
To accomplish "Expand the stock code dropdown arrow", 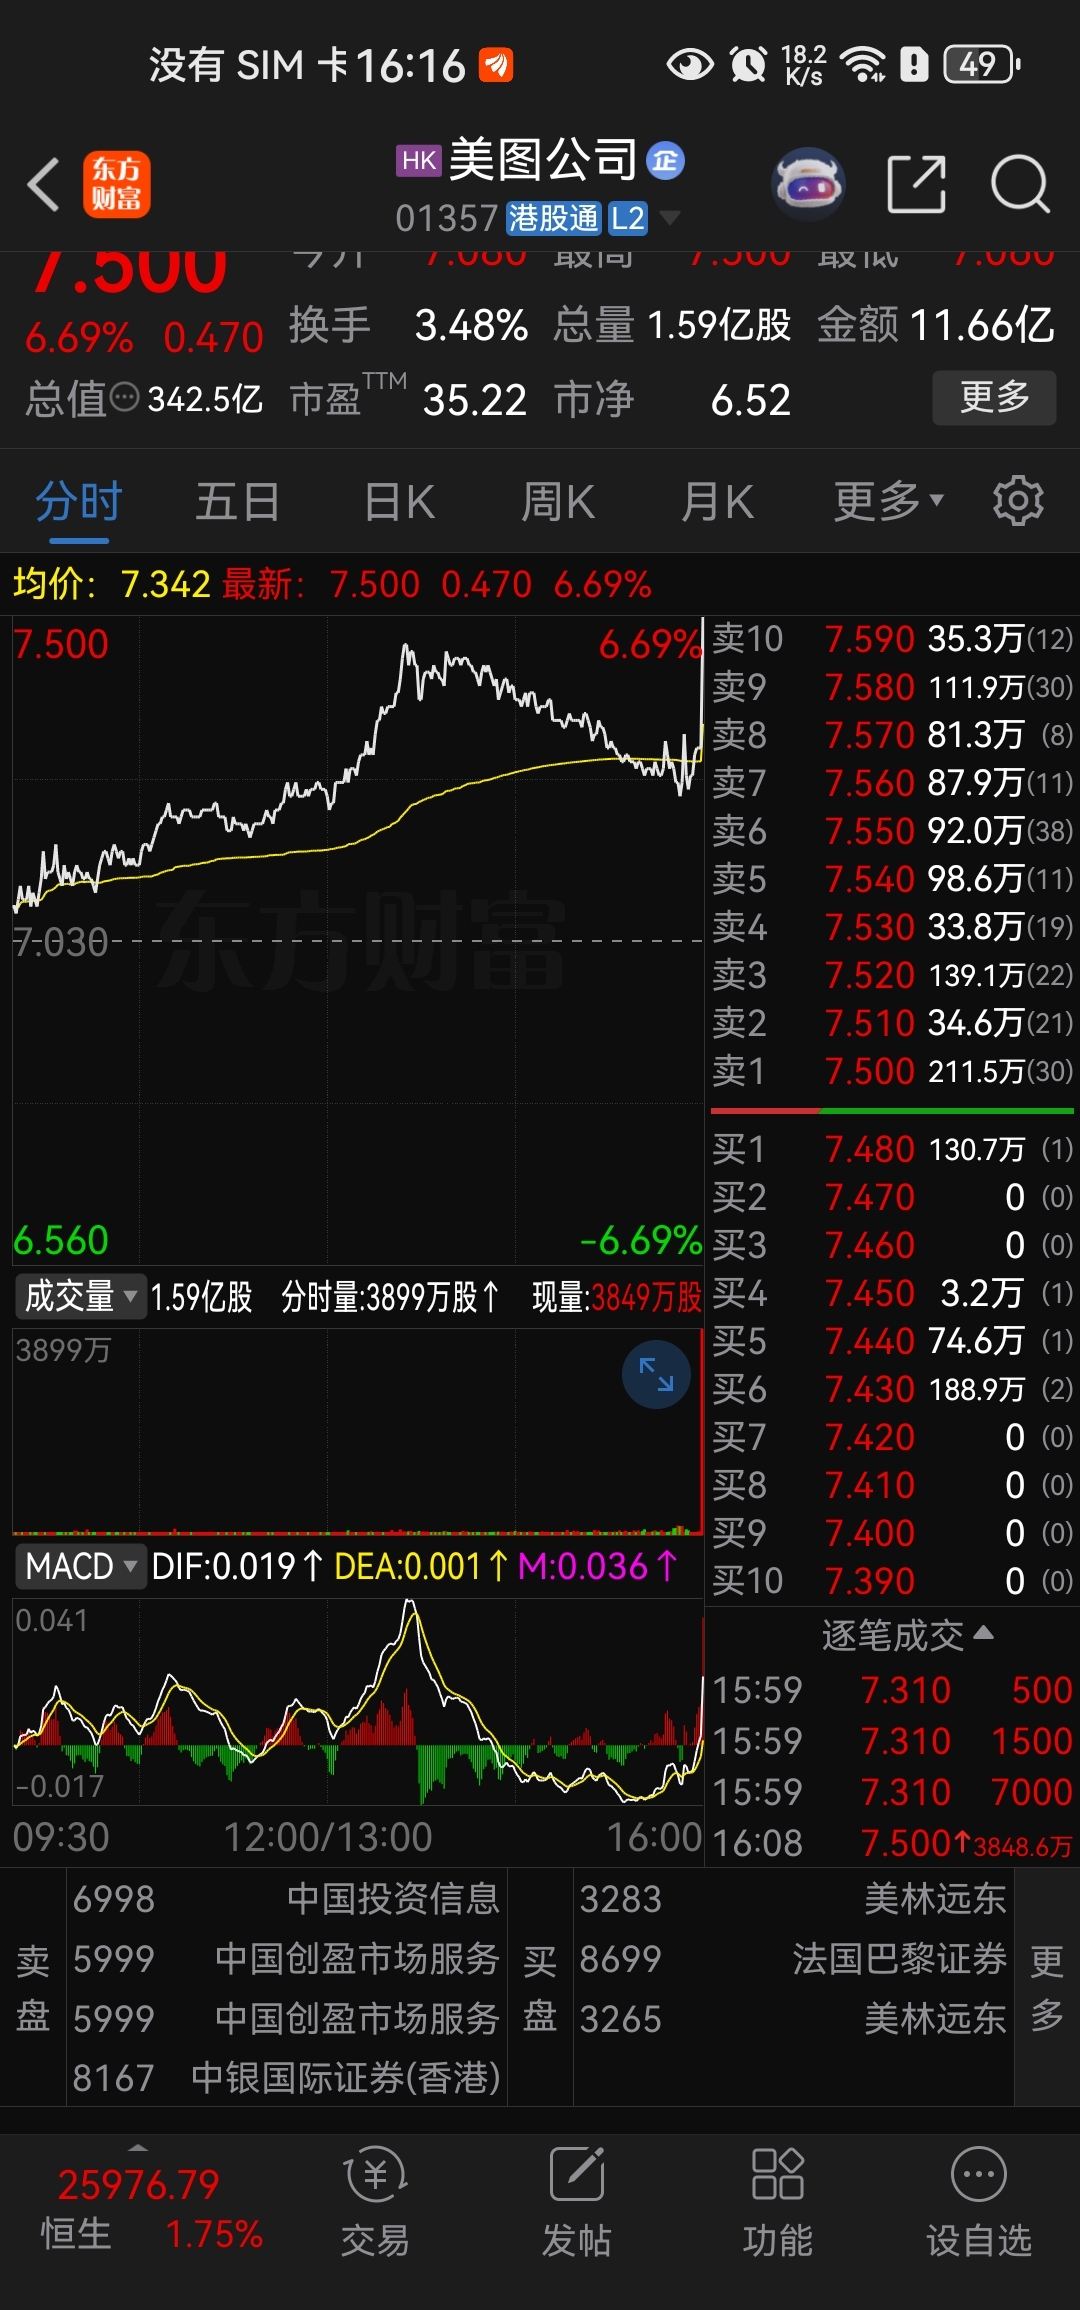I will click(x=669, y=217).
